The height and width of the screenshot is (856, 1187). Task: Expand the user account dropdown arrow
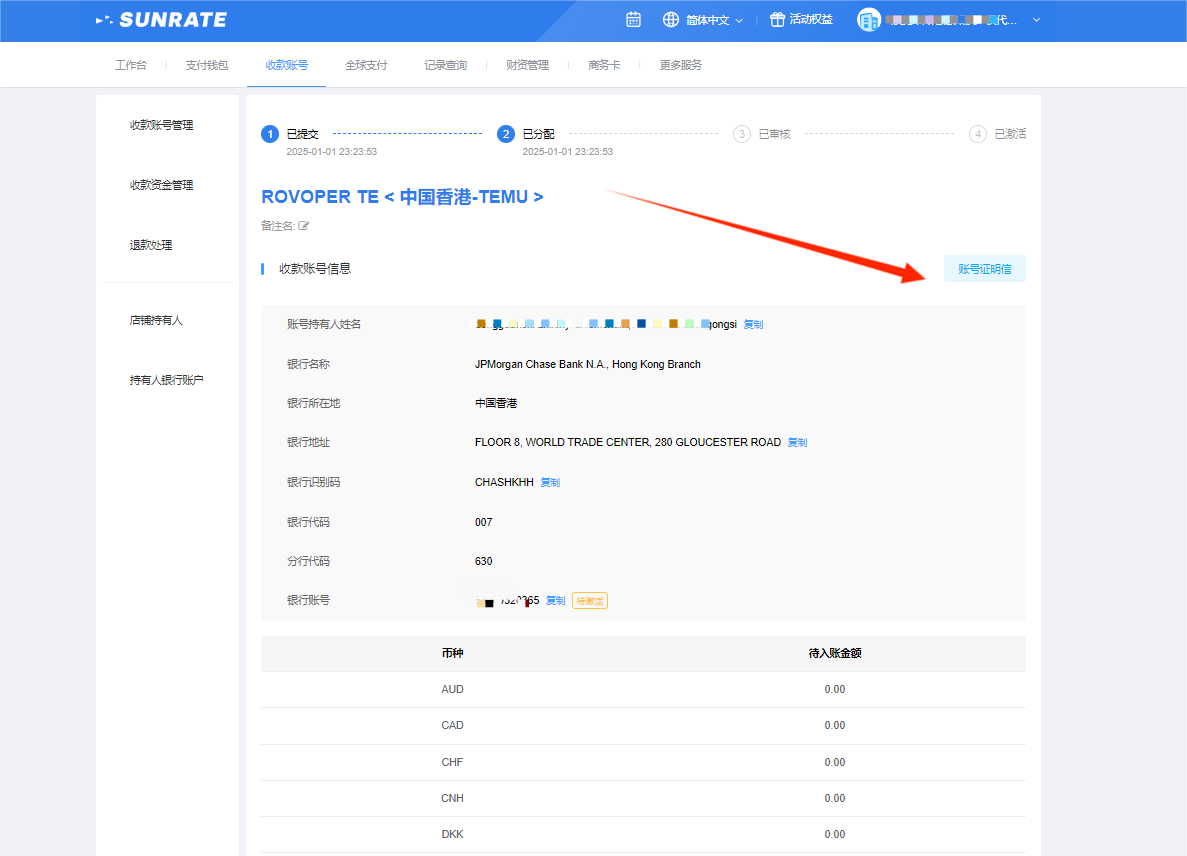(x=1036, y=20)
